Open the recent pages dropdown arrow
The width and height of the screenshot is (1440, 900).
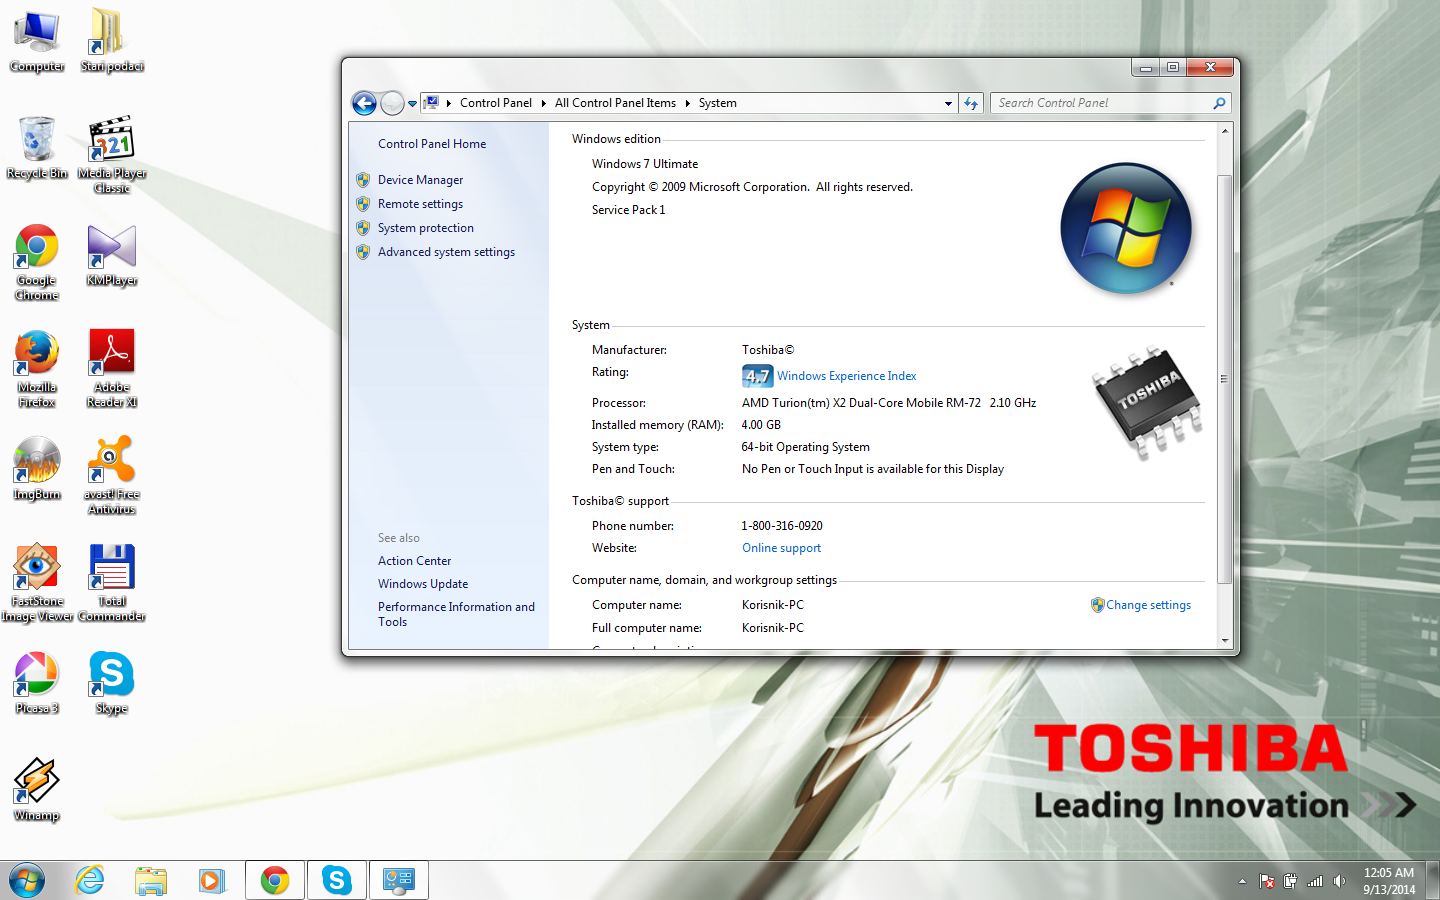click(412, 103)
